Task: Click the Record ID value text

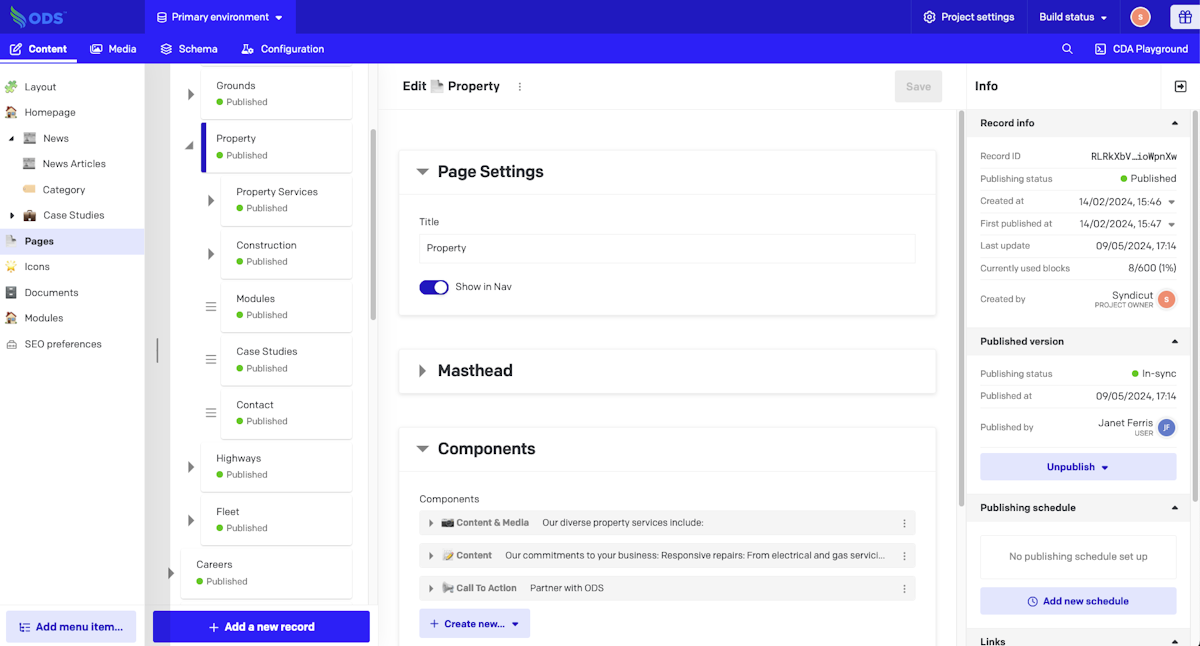Action: point(1133,157)
